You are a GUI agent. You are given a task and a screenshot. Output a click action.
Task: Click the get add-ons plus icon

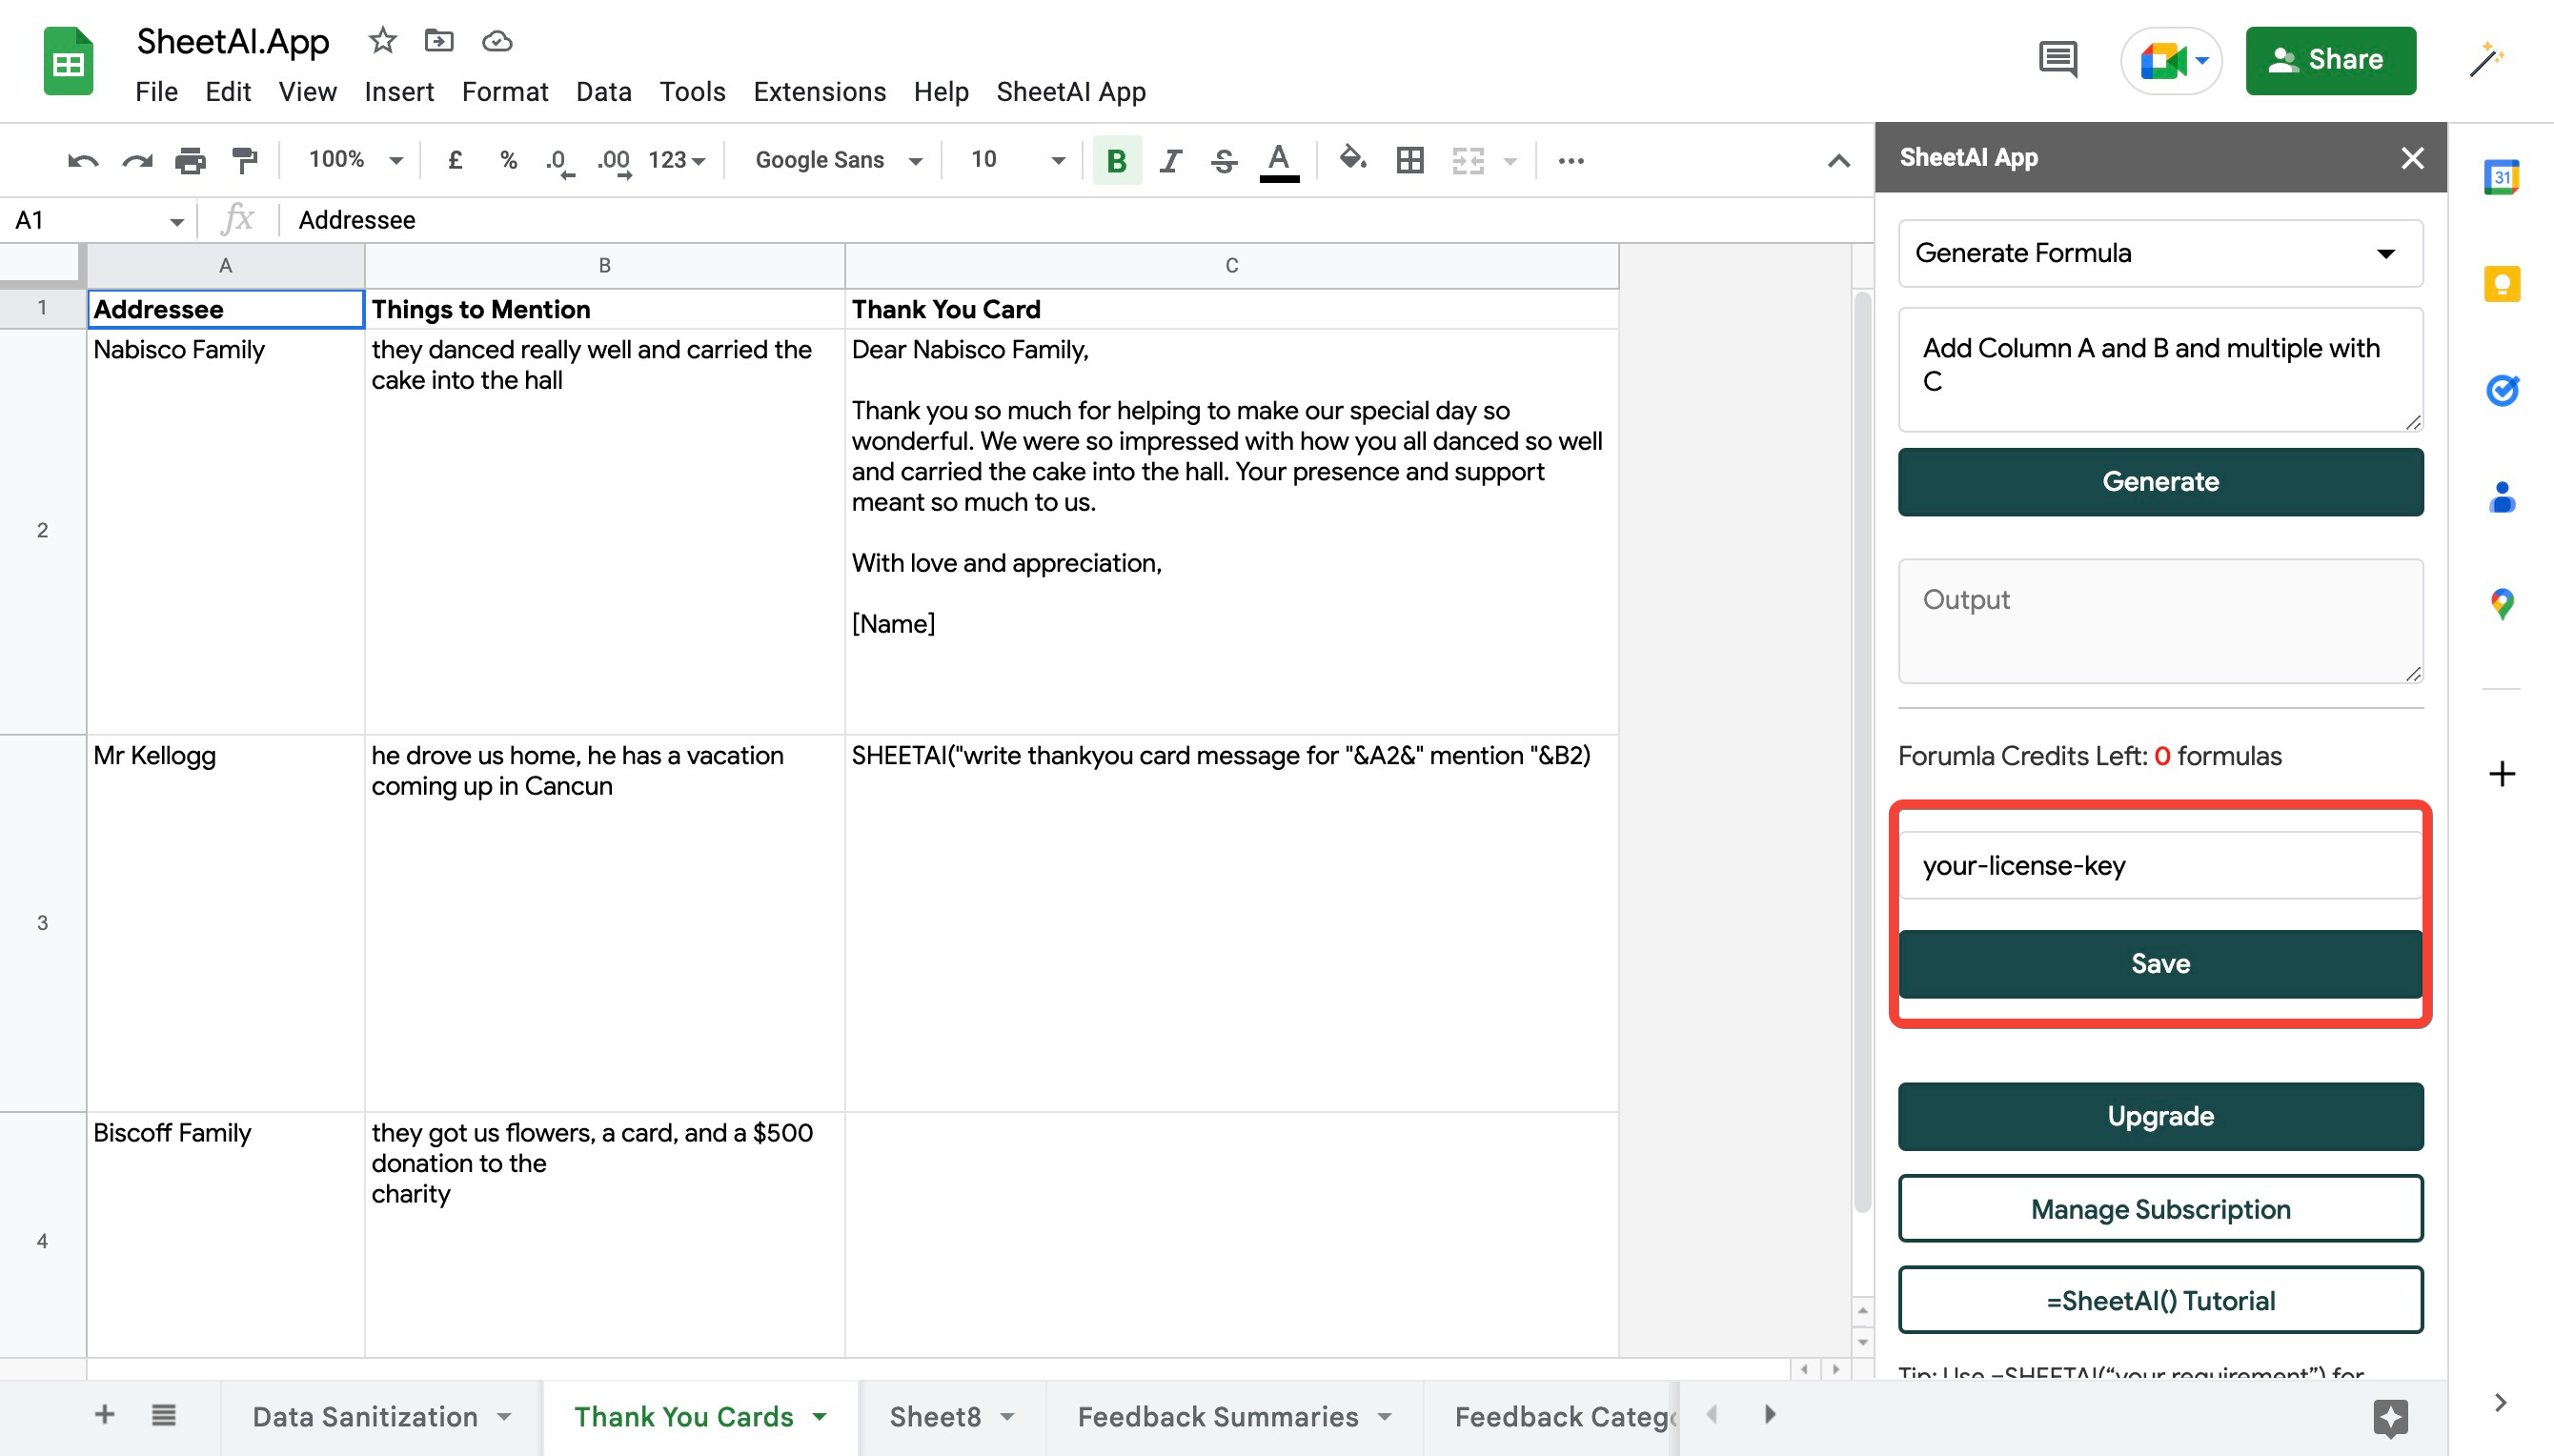(x=2502, y=774)
